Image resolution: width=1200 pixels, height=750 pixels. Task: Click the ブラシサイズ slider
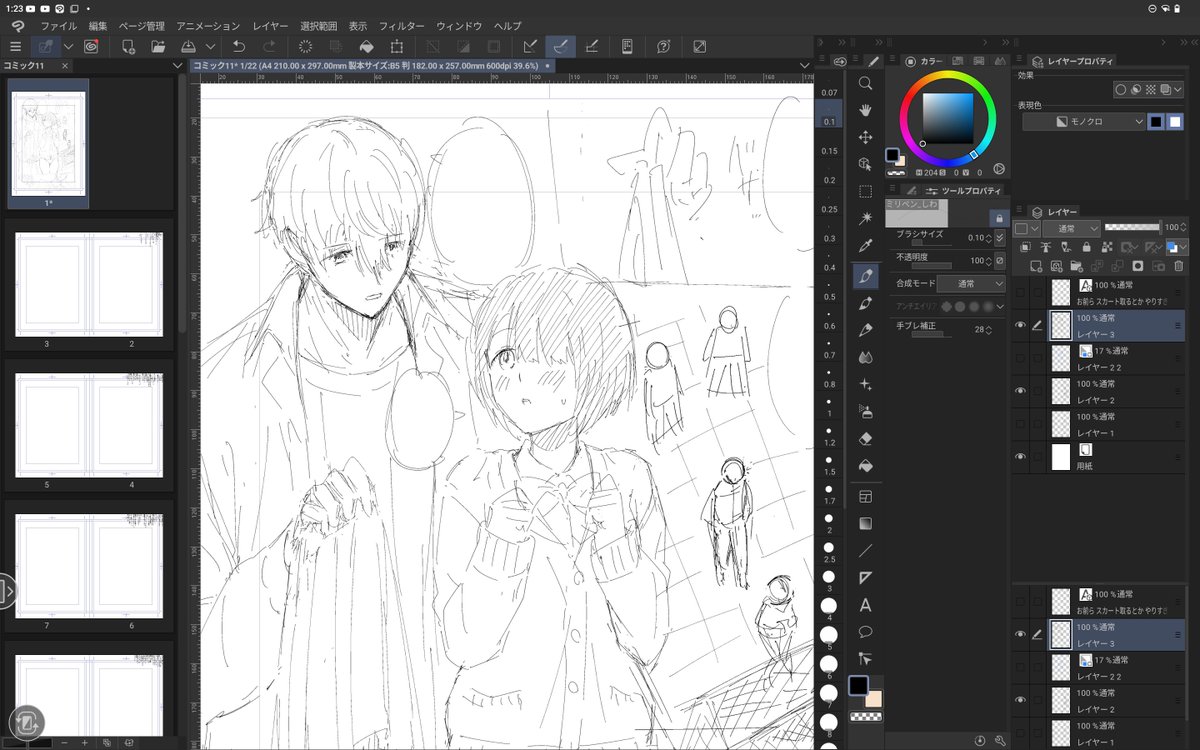[x=931, y=243]
